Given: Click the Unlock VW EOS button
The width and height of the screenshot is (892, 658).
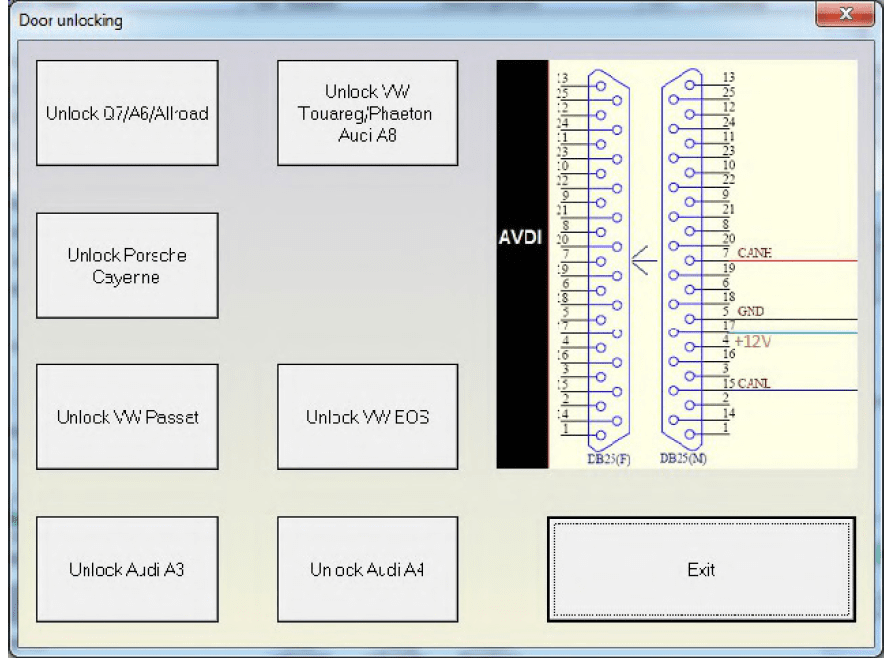Looking at the screenshot, I should (x=367, y=416).
